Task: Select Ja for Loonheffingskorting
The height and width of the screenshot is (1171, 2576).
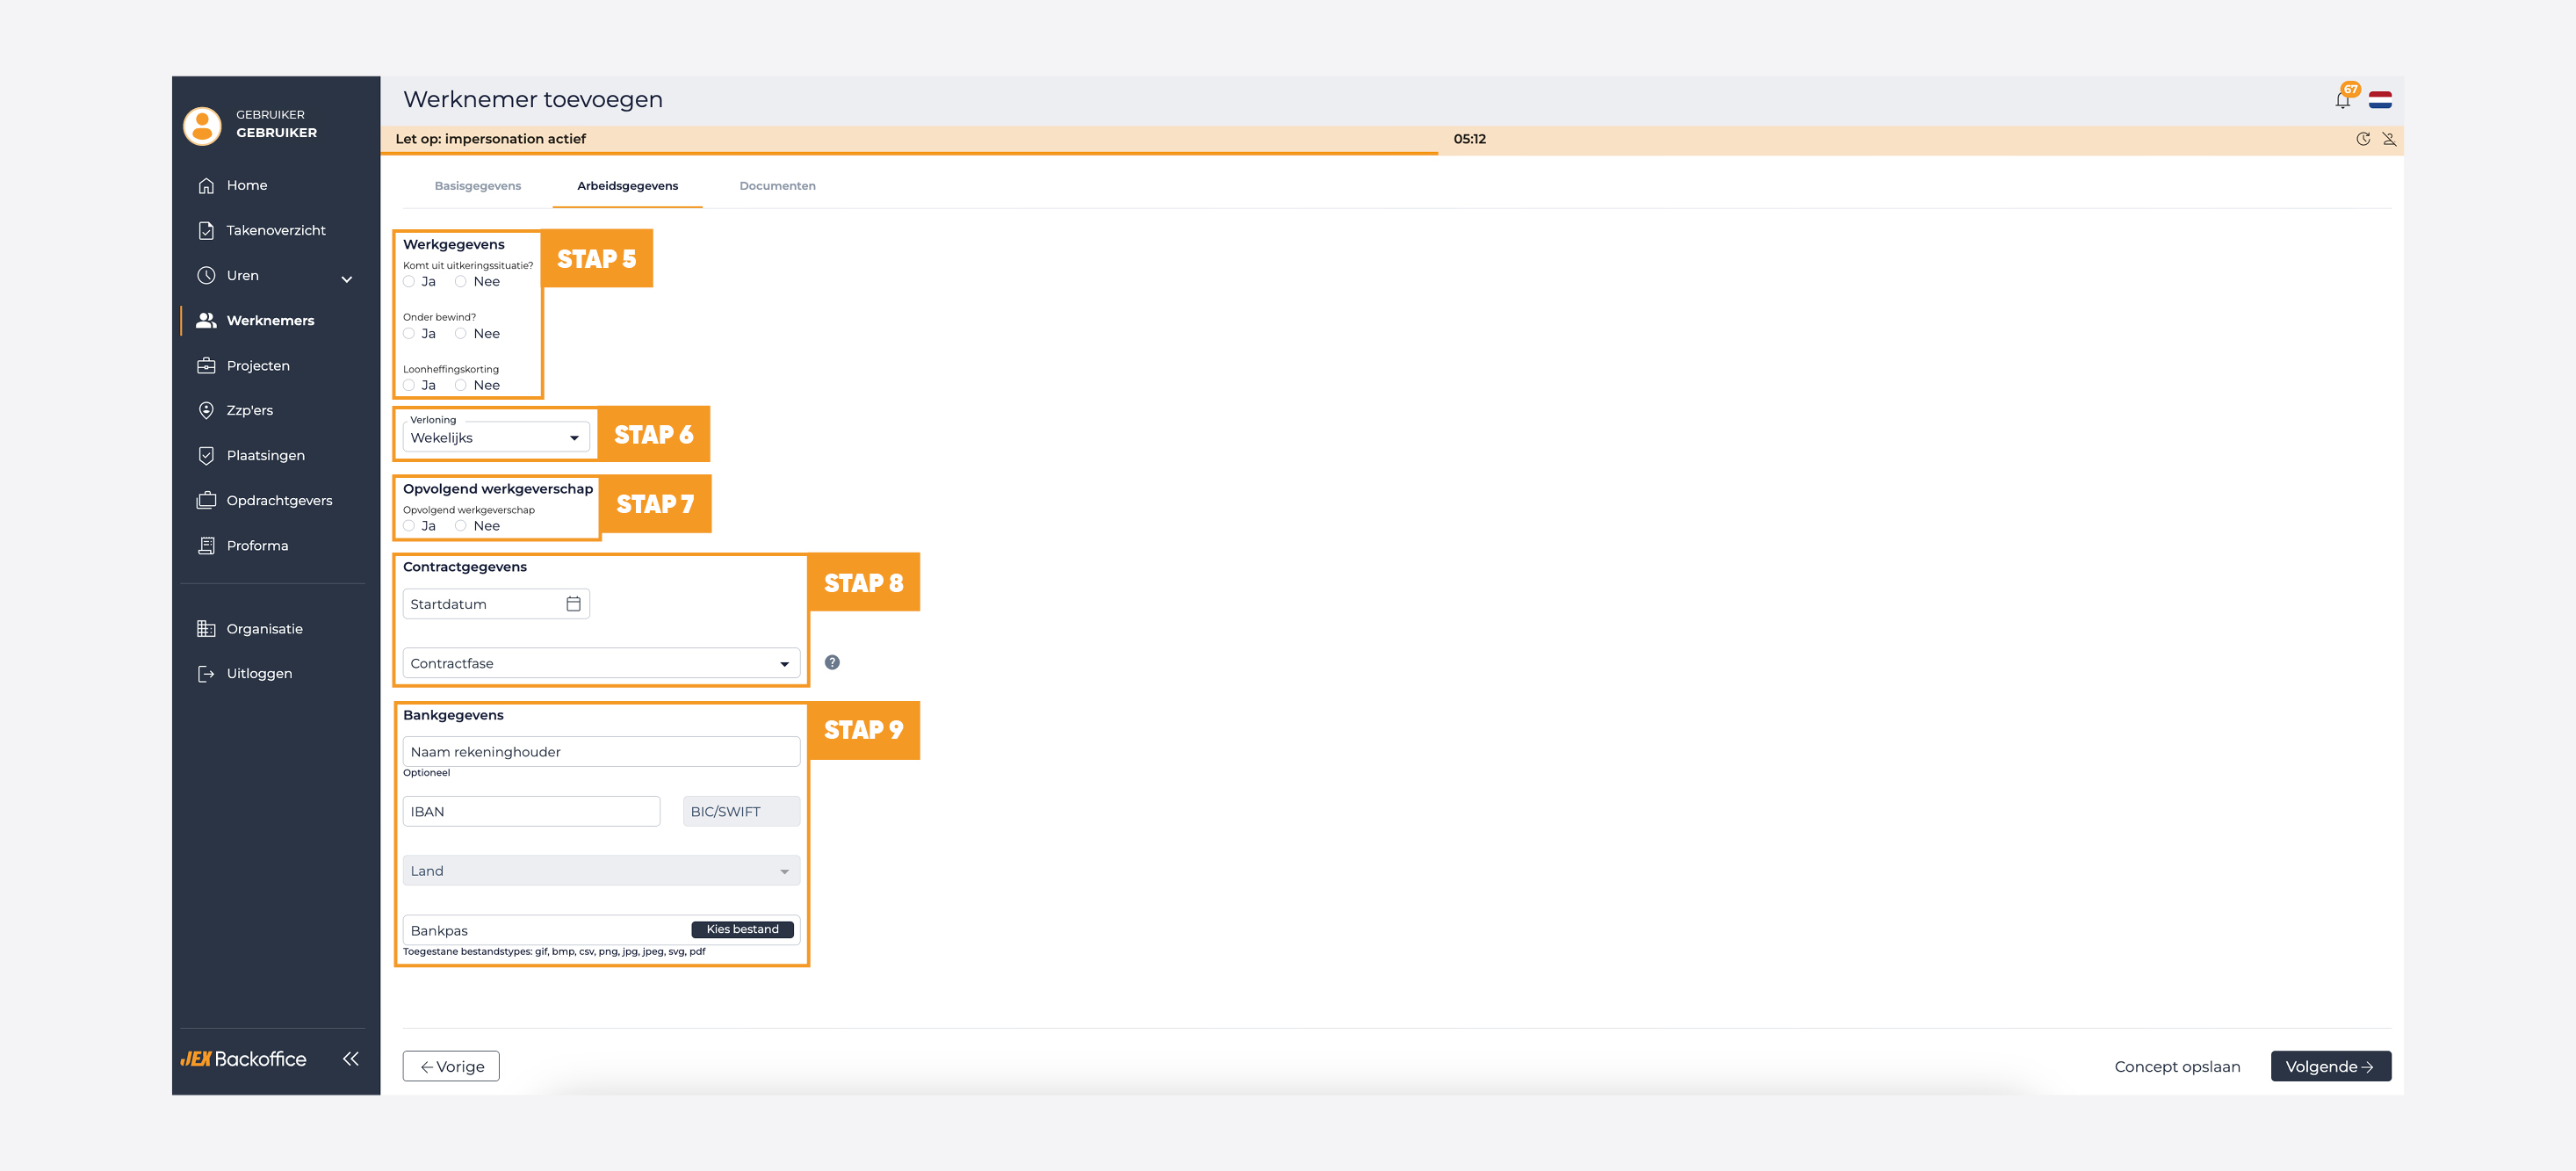Action: [409, 385]
